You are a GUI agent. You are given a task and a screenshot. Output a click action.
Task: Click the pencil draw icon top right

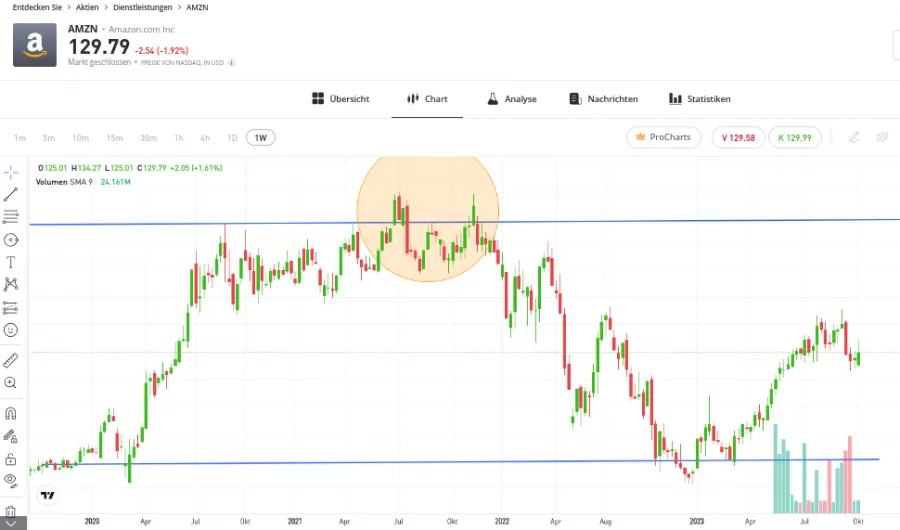[x=854, y=137]
